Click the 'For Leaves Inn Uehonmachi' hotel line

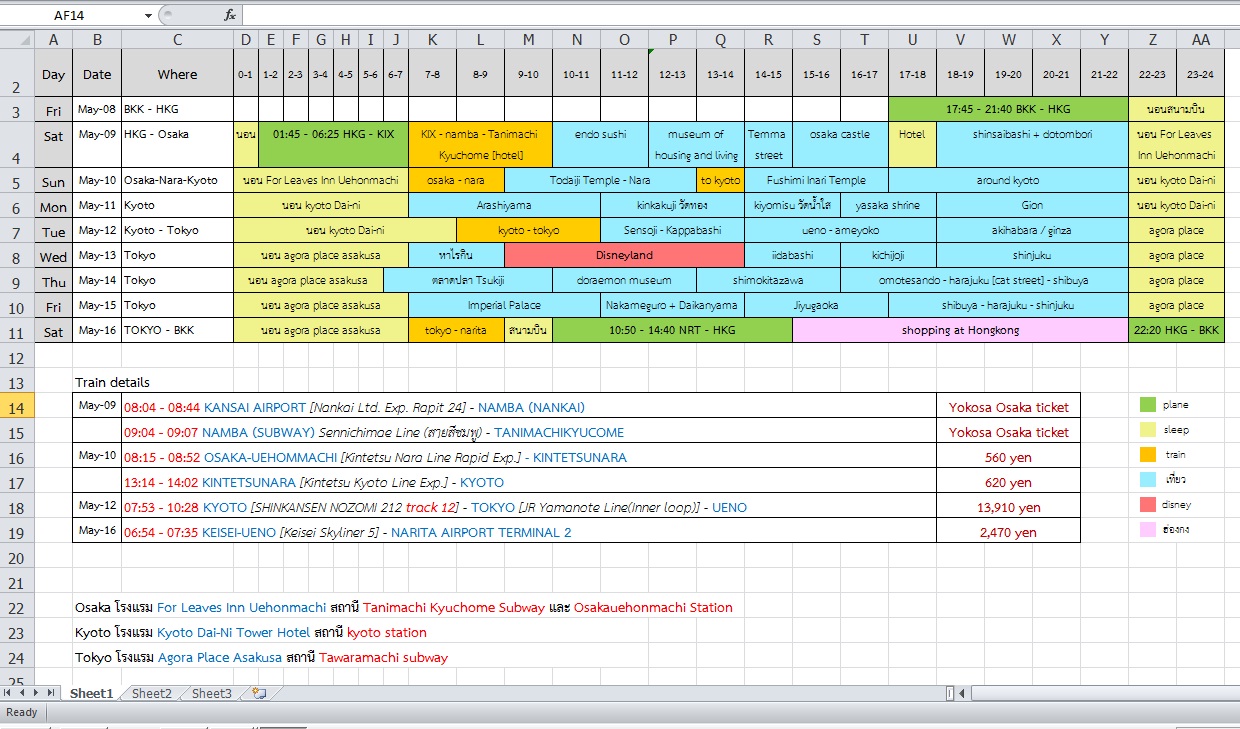coord(404,607)
